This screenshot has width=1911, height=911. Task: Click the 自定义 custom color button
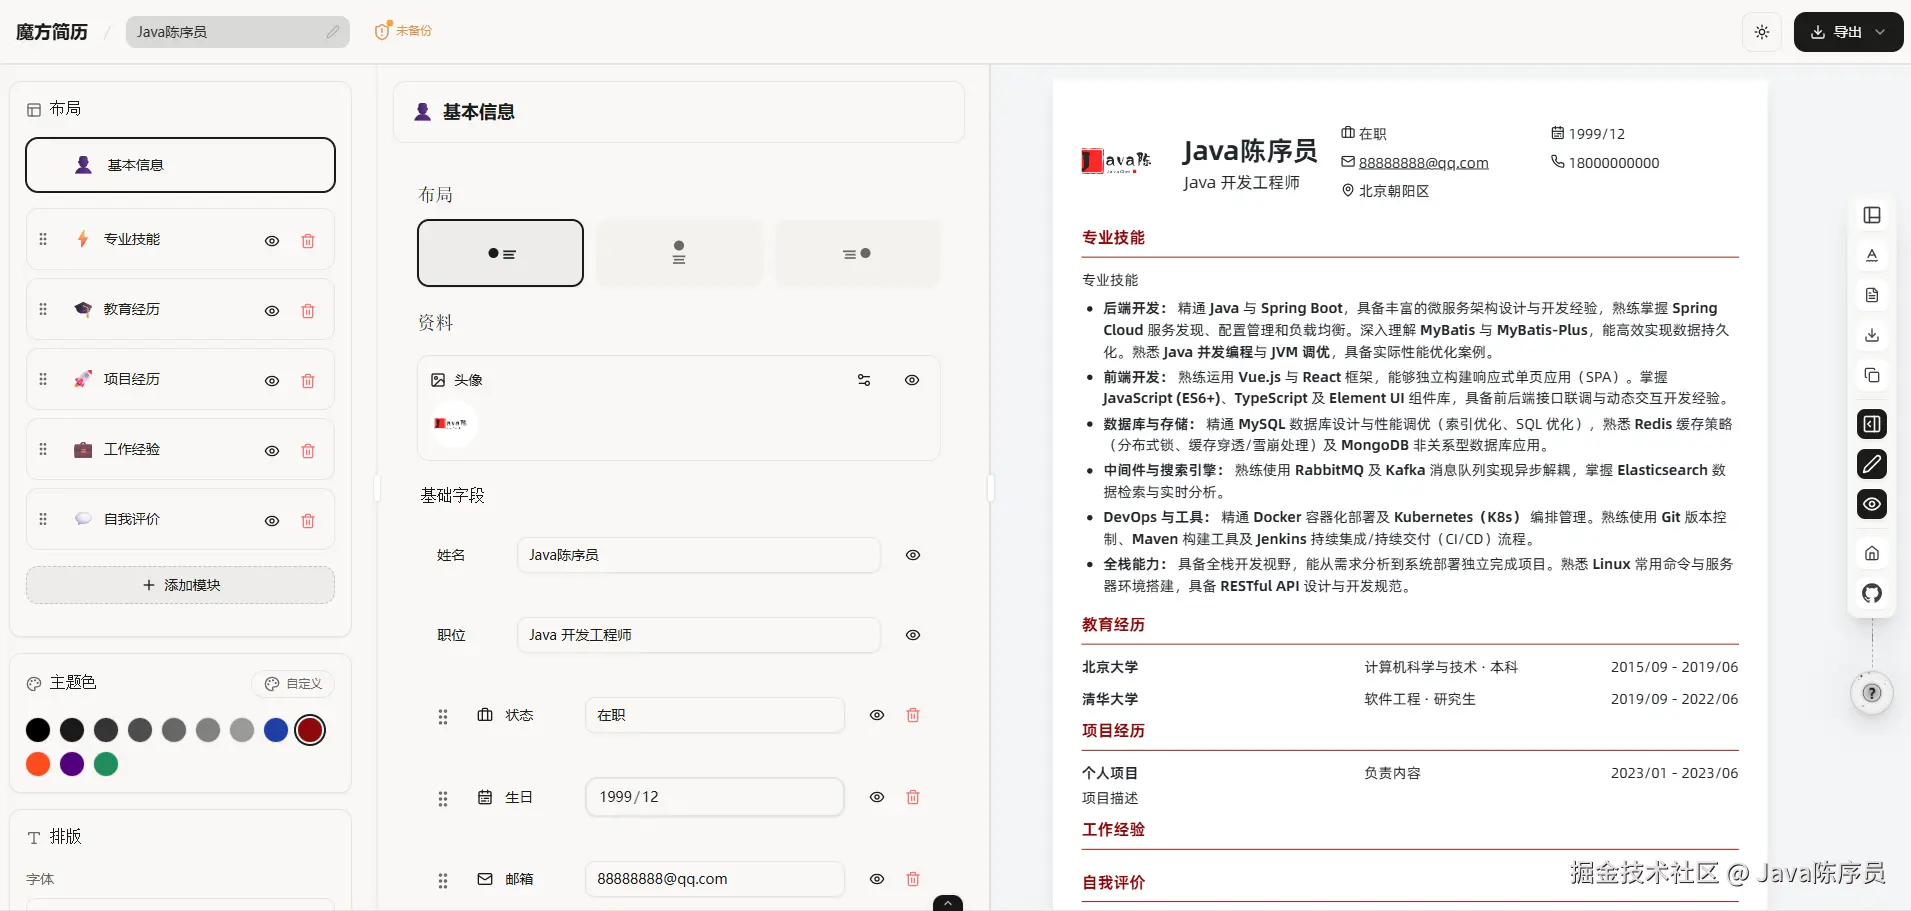coord(293,684)
